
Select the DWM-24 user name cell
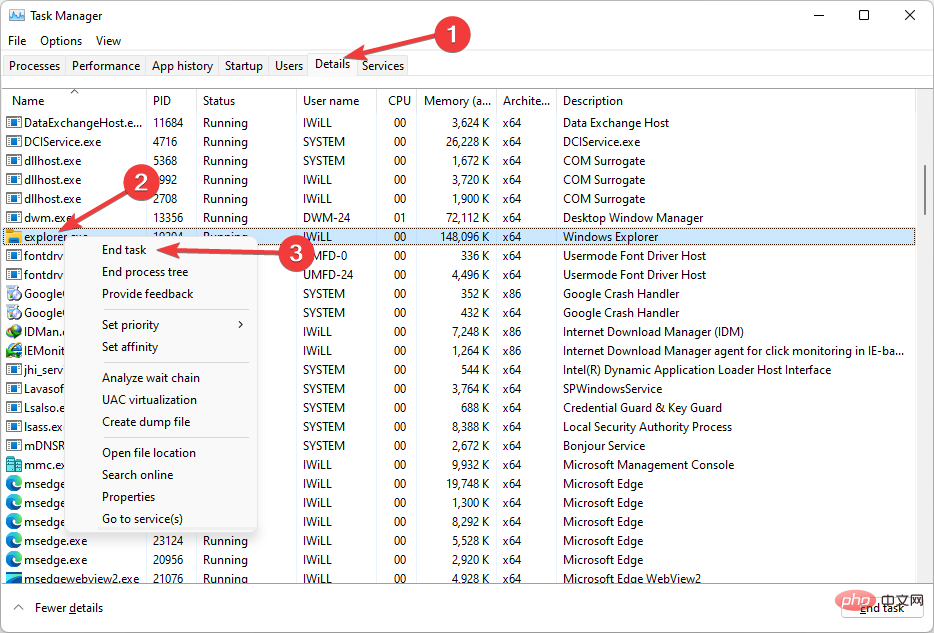point(326,218)
